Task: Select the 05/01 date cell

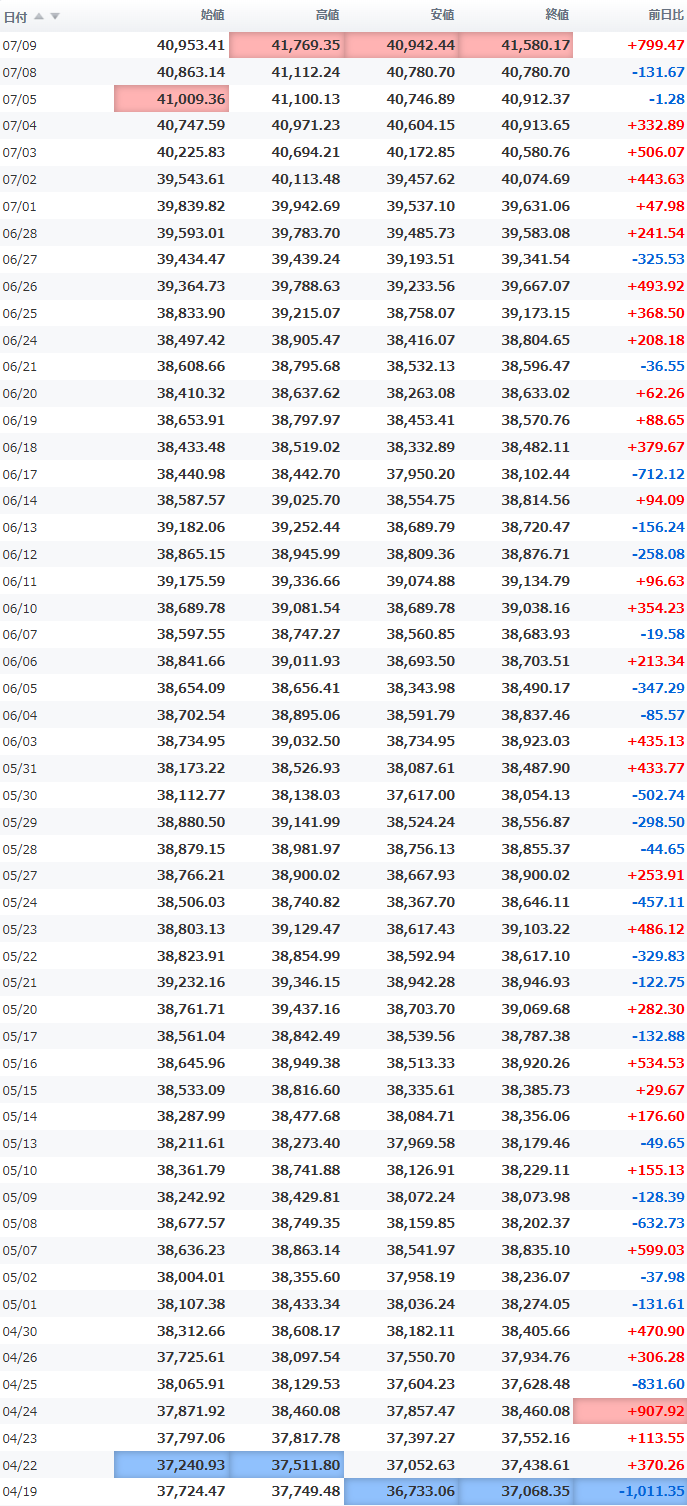Action: click(x=20, y=1304)
